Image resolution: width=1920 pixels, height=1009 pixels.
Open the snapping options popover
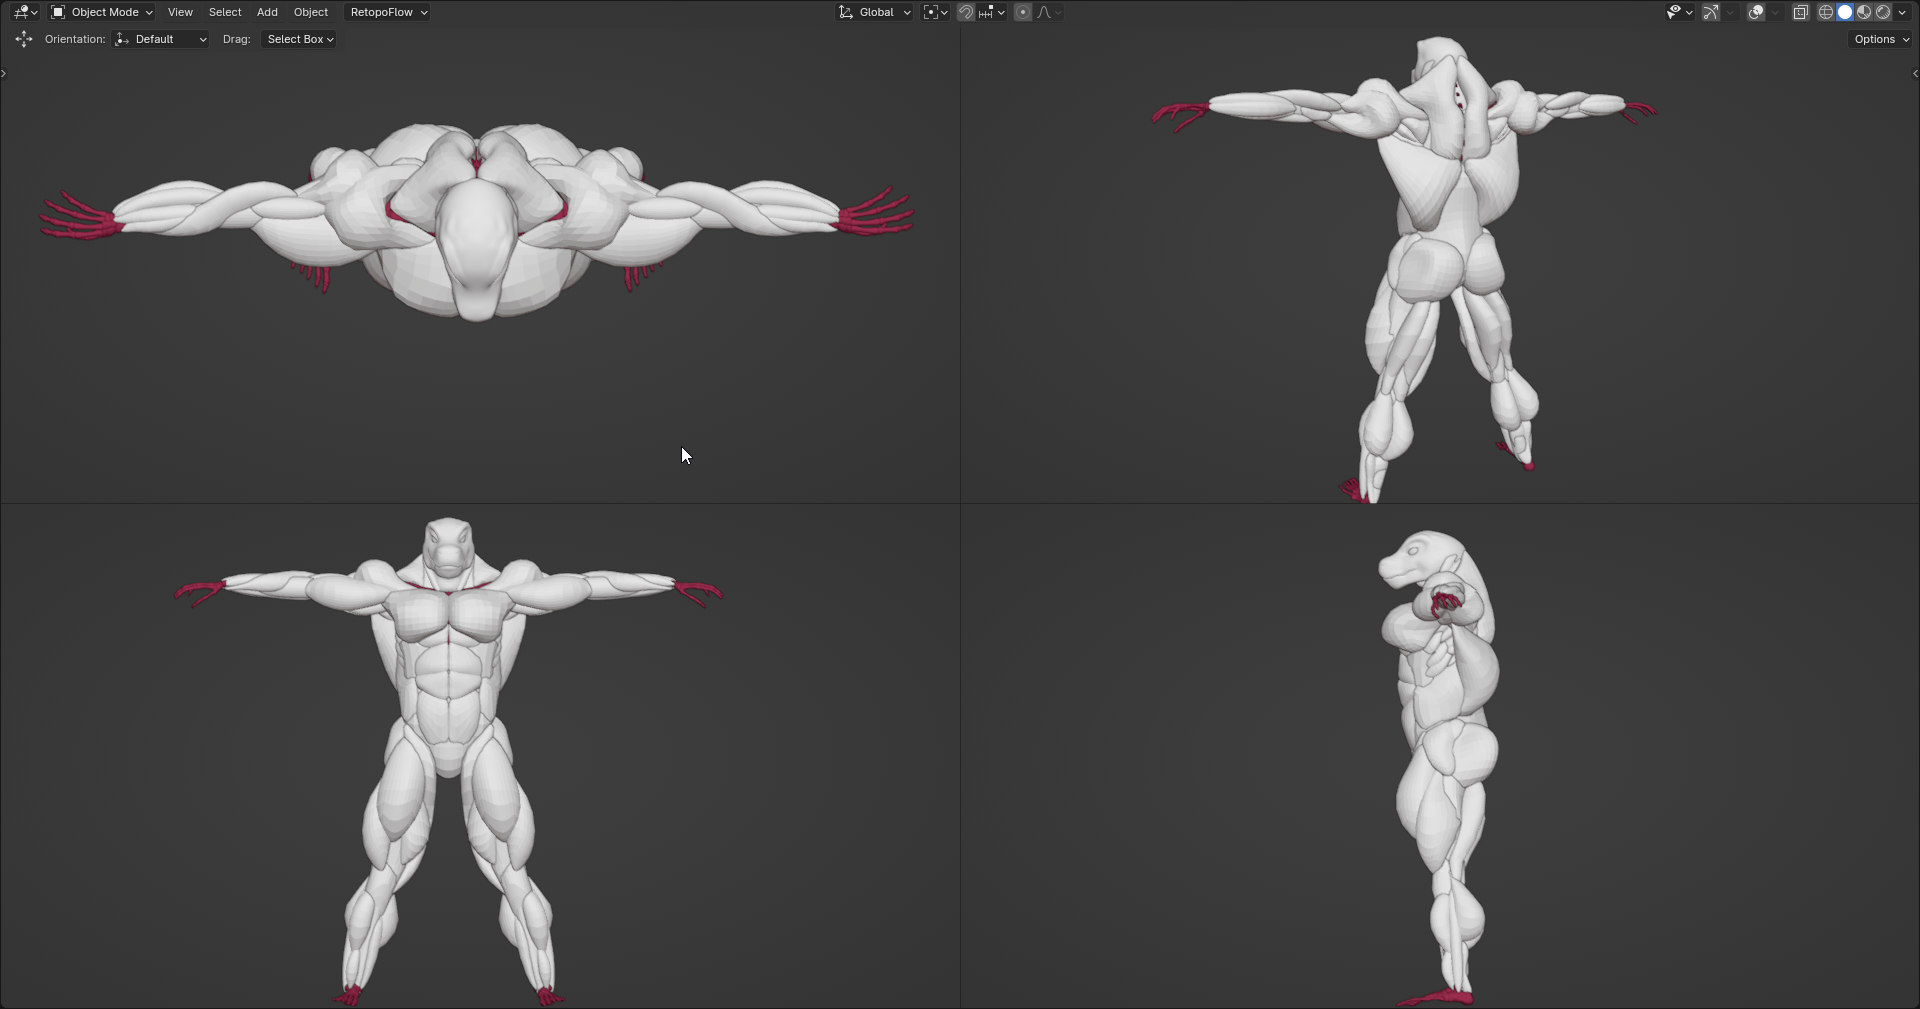coord(992,12)
